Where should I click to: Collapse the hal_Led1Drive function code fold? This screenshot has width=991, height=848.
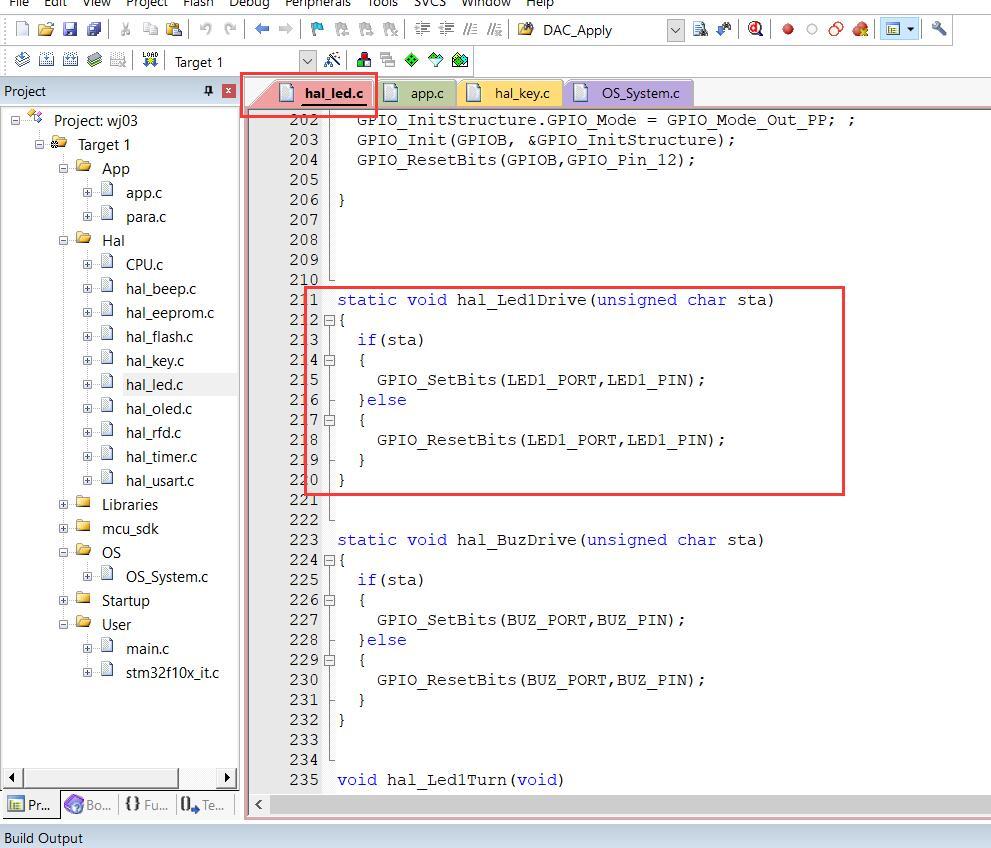pos(329,320)
